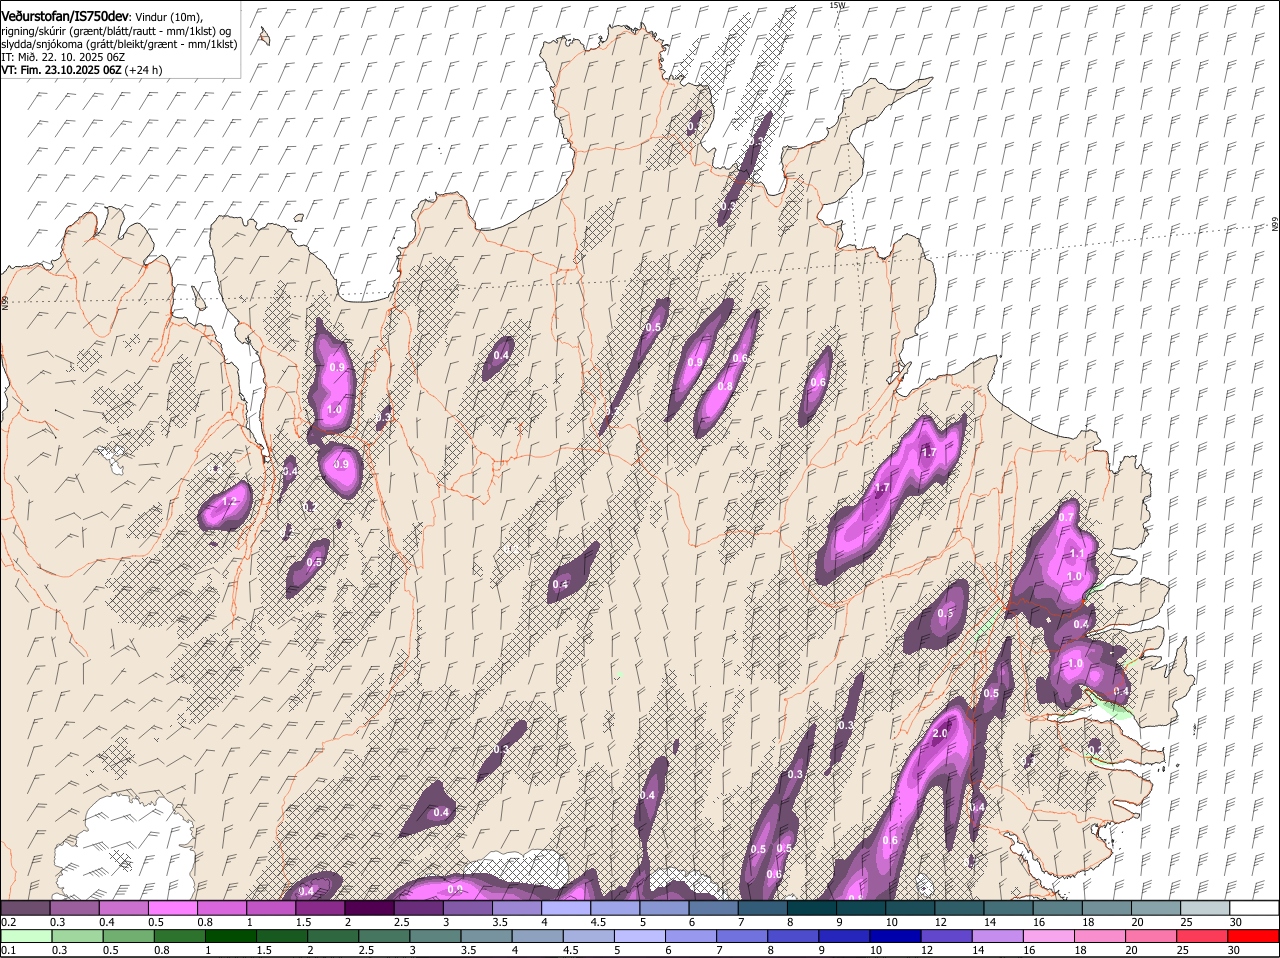1280x958 pixels.
Task: Pick the dark green 1 swatch in lower legend row
Action: tap(230, 936)
